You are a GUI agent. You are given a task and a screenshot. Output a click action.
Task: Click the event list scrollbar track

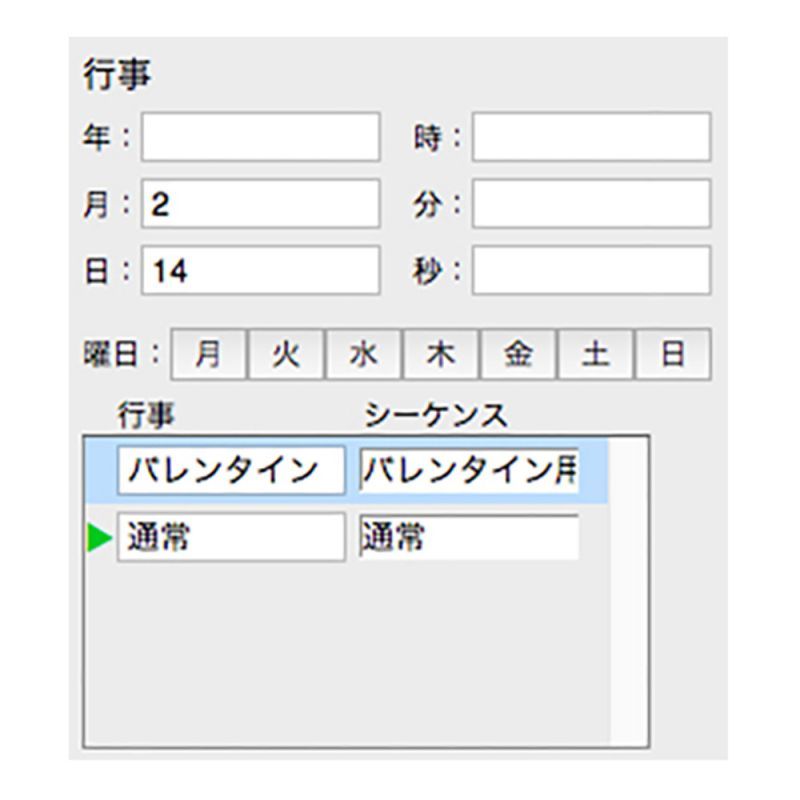pos(629,592)
